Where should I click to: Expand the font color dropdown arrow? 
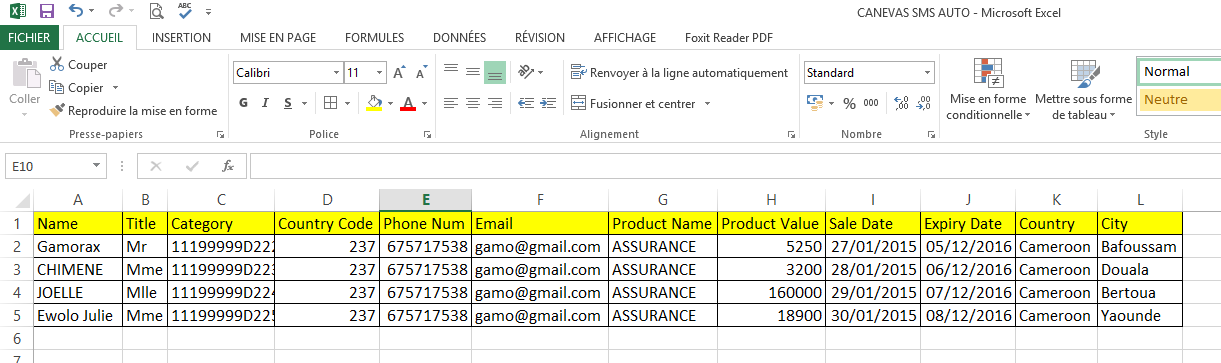click(x=424, y=104)
